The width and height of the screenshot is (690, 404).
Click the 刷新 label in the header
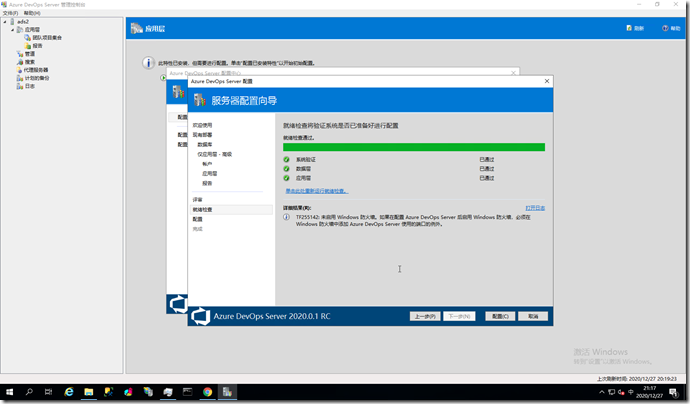pos(639,28)
